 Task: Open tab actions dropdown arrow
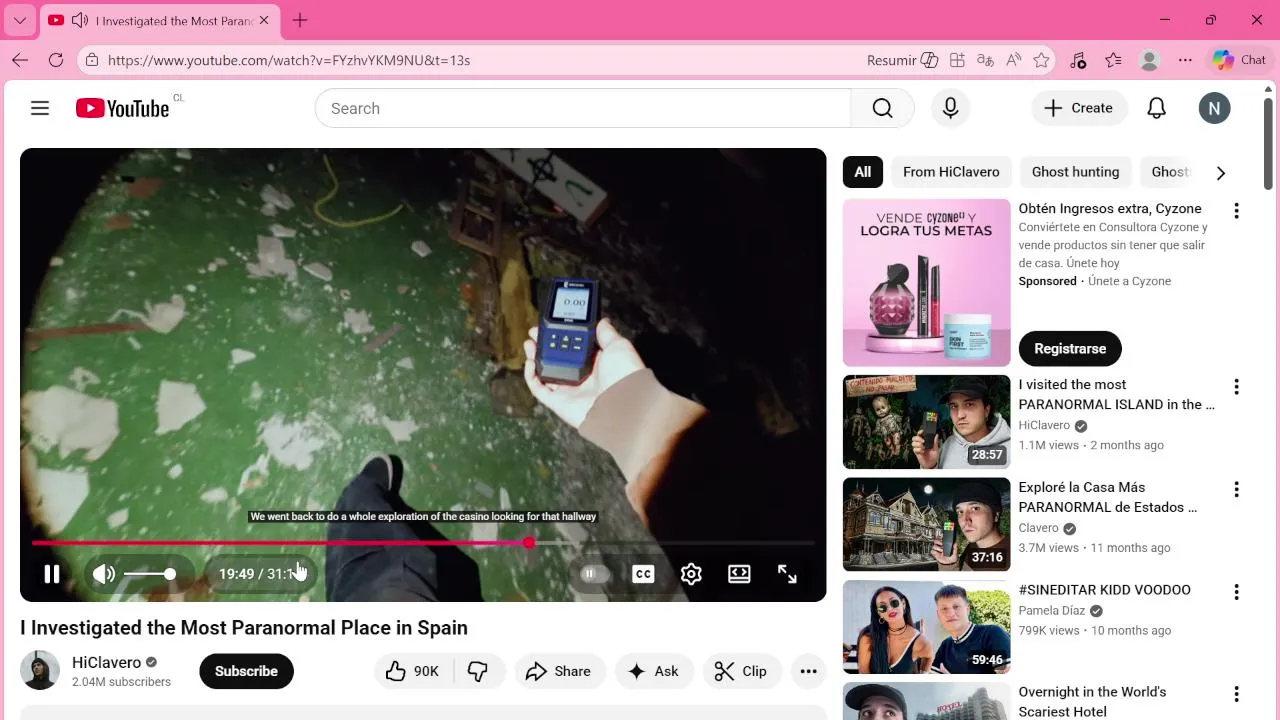pos(19,20)
